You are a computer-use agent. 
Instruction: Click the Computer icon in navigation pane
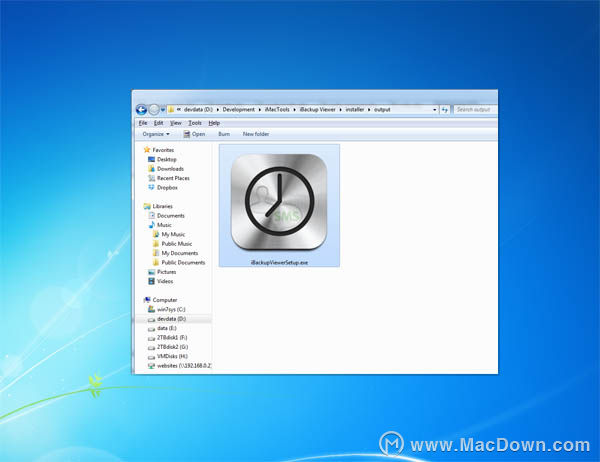pyautogui.click(x=147, y=300)
